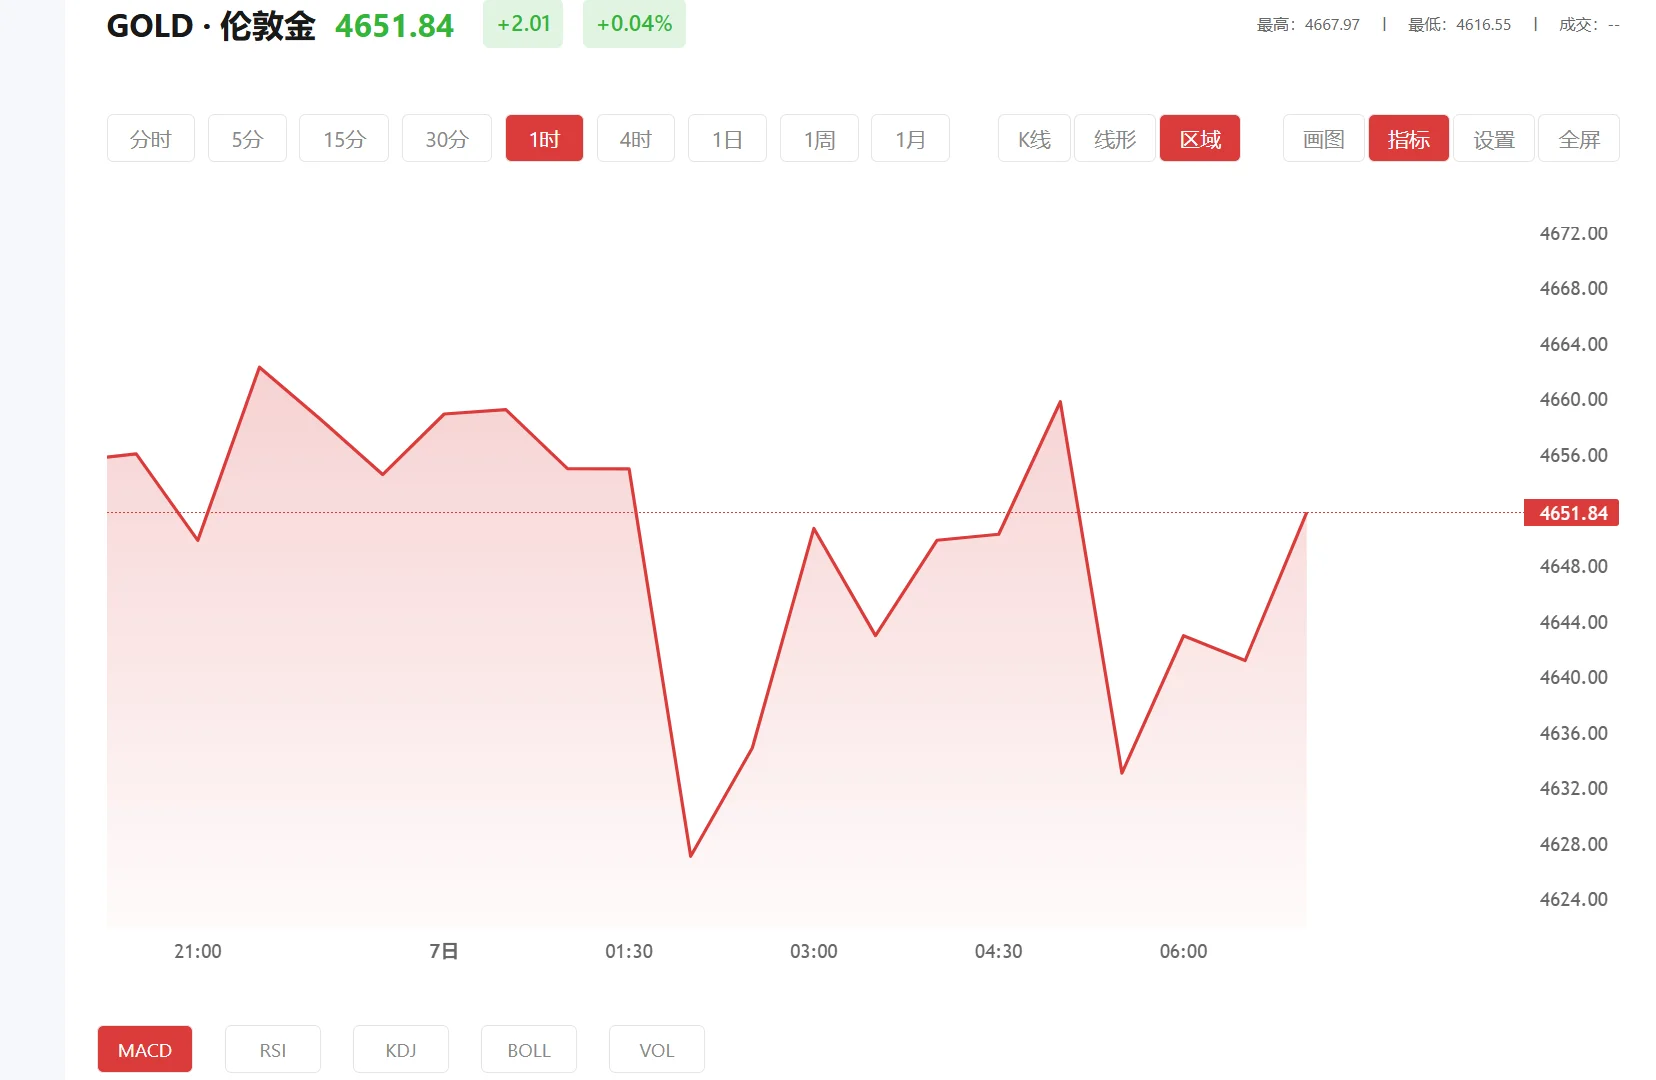Enter 全屏 fullscreen mode
The height and width of the screenshot is (1080, 1656).
pos(1579,138)
